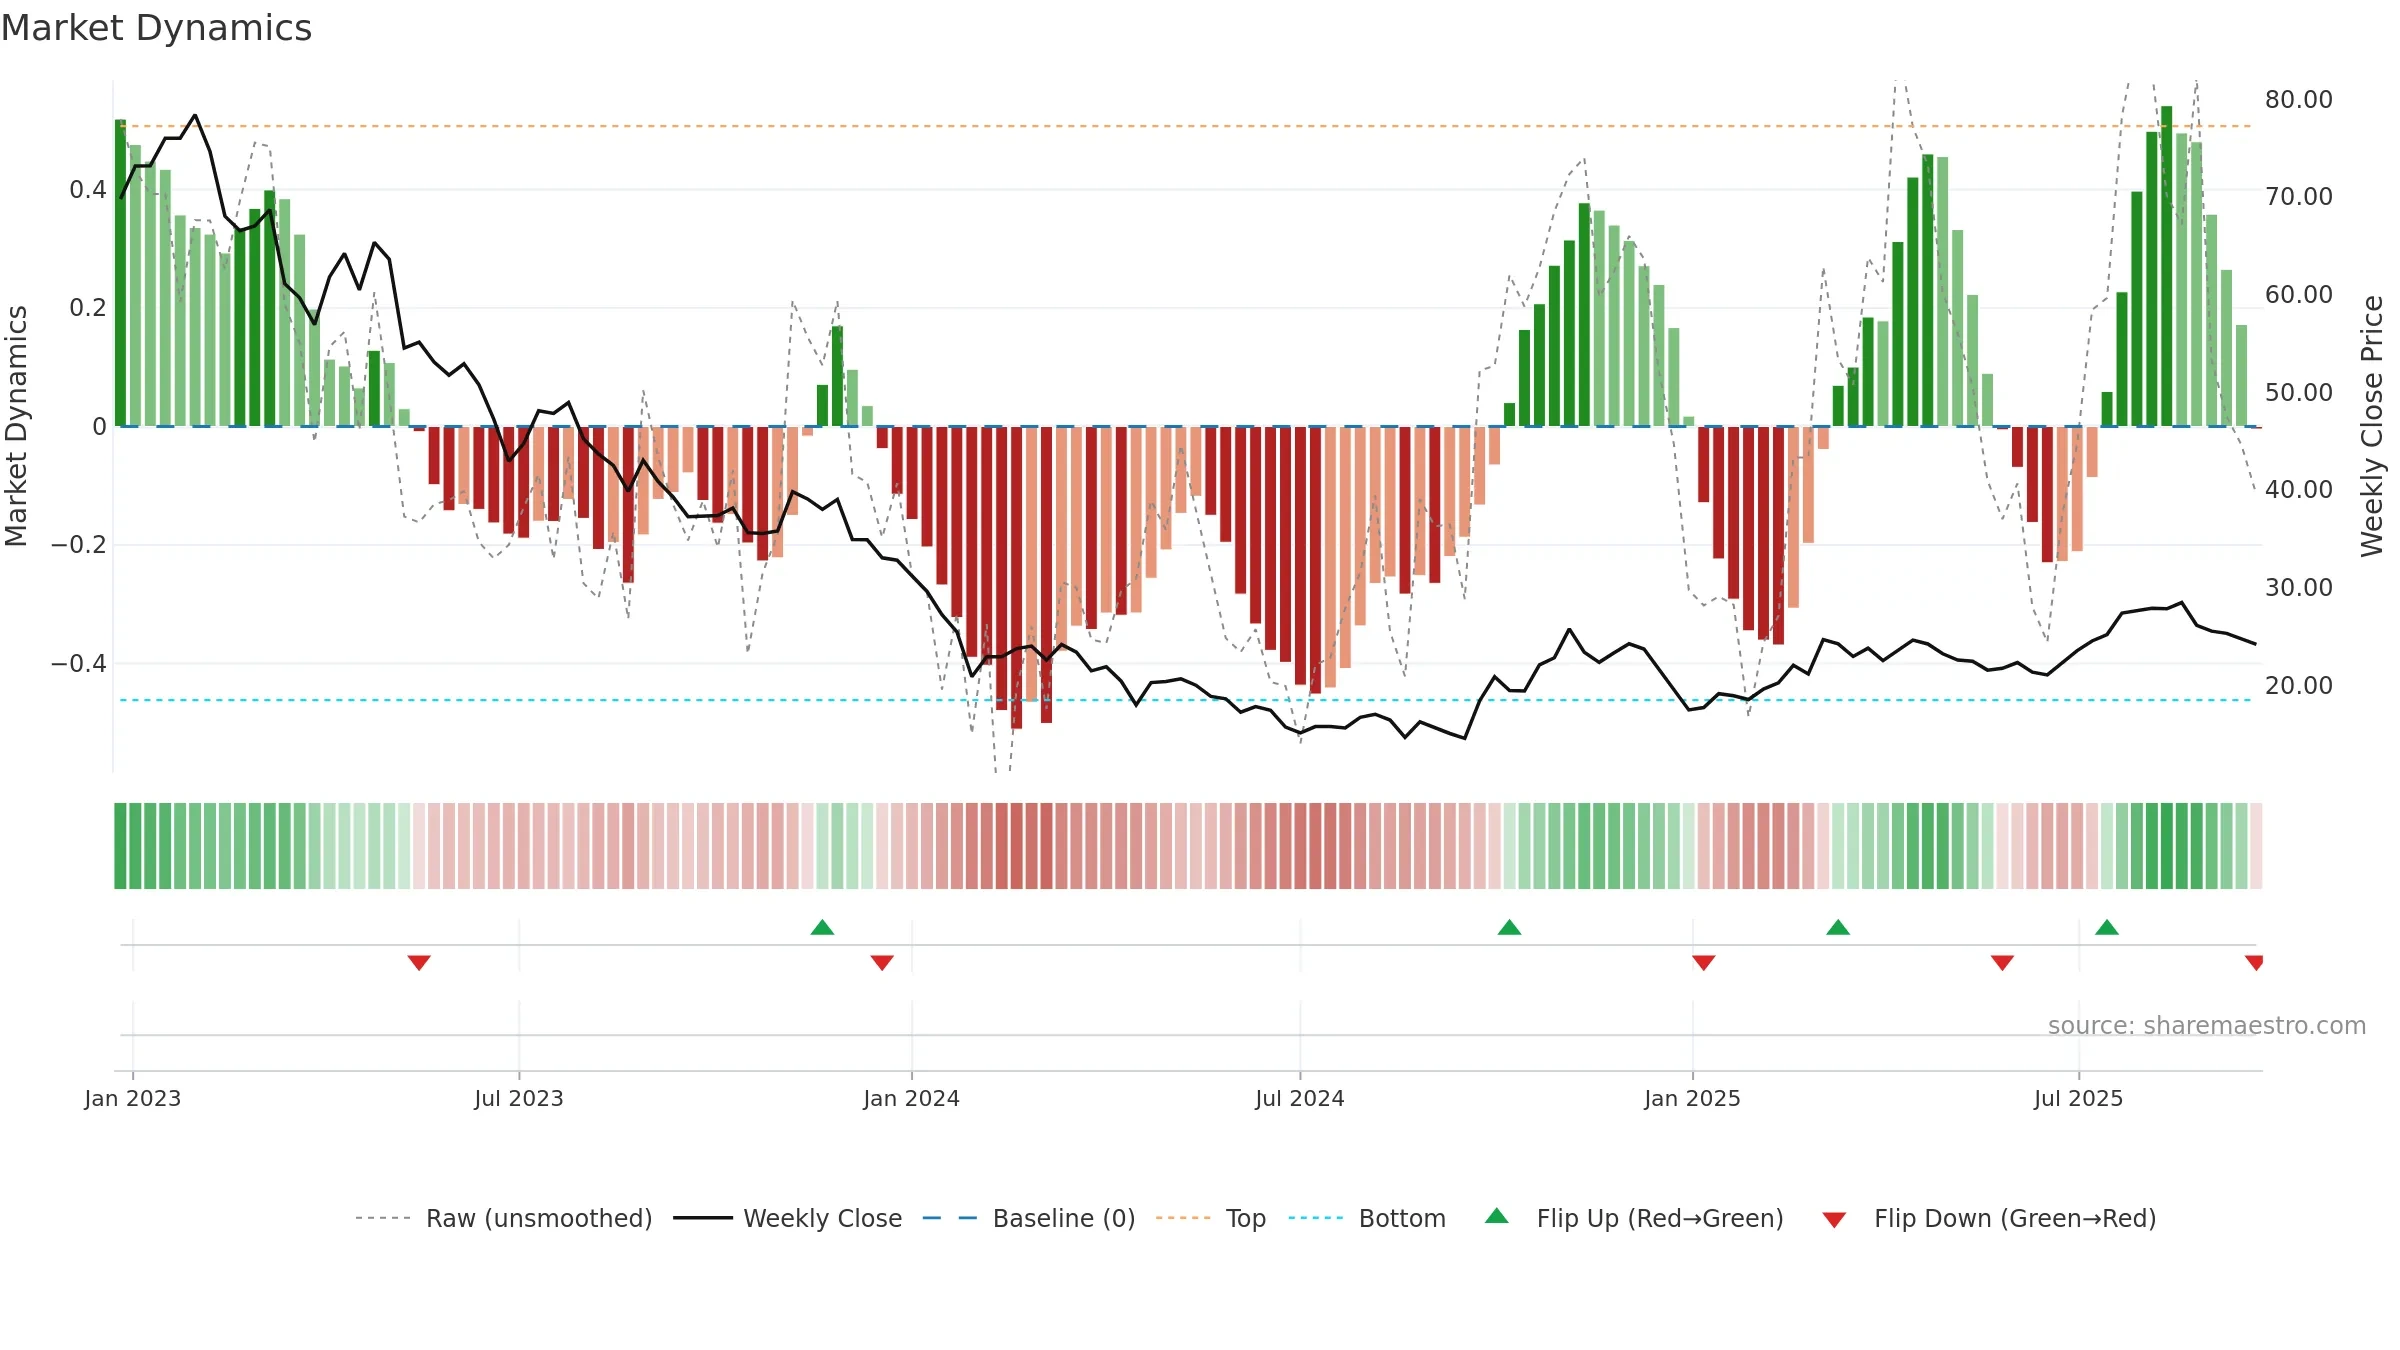Select the flip-up marker near Oct 2024
Image resolution: width=2400 pixels, height=1350 pixels.
(1509, 927)
